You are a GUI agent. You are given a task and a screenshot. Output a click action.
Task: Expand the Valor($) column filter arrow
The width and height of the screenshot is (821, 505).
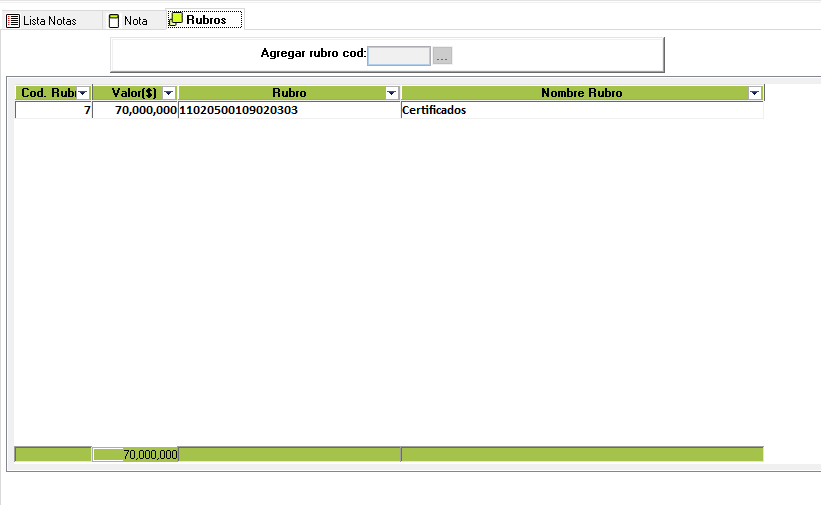[169, 93]
